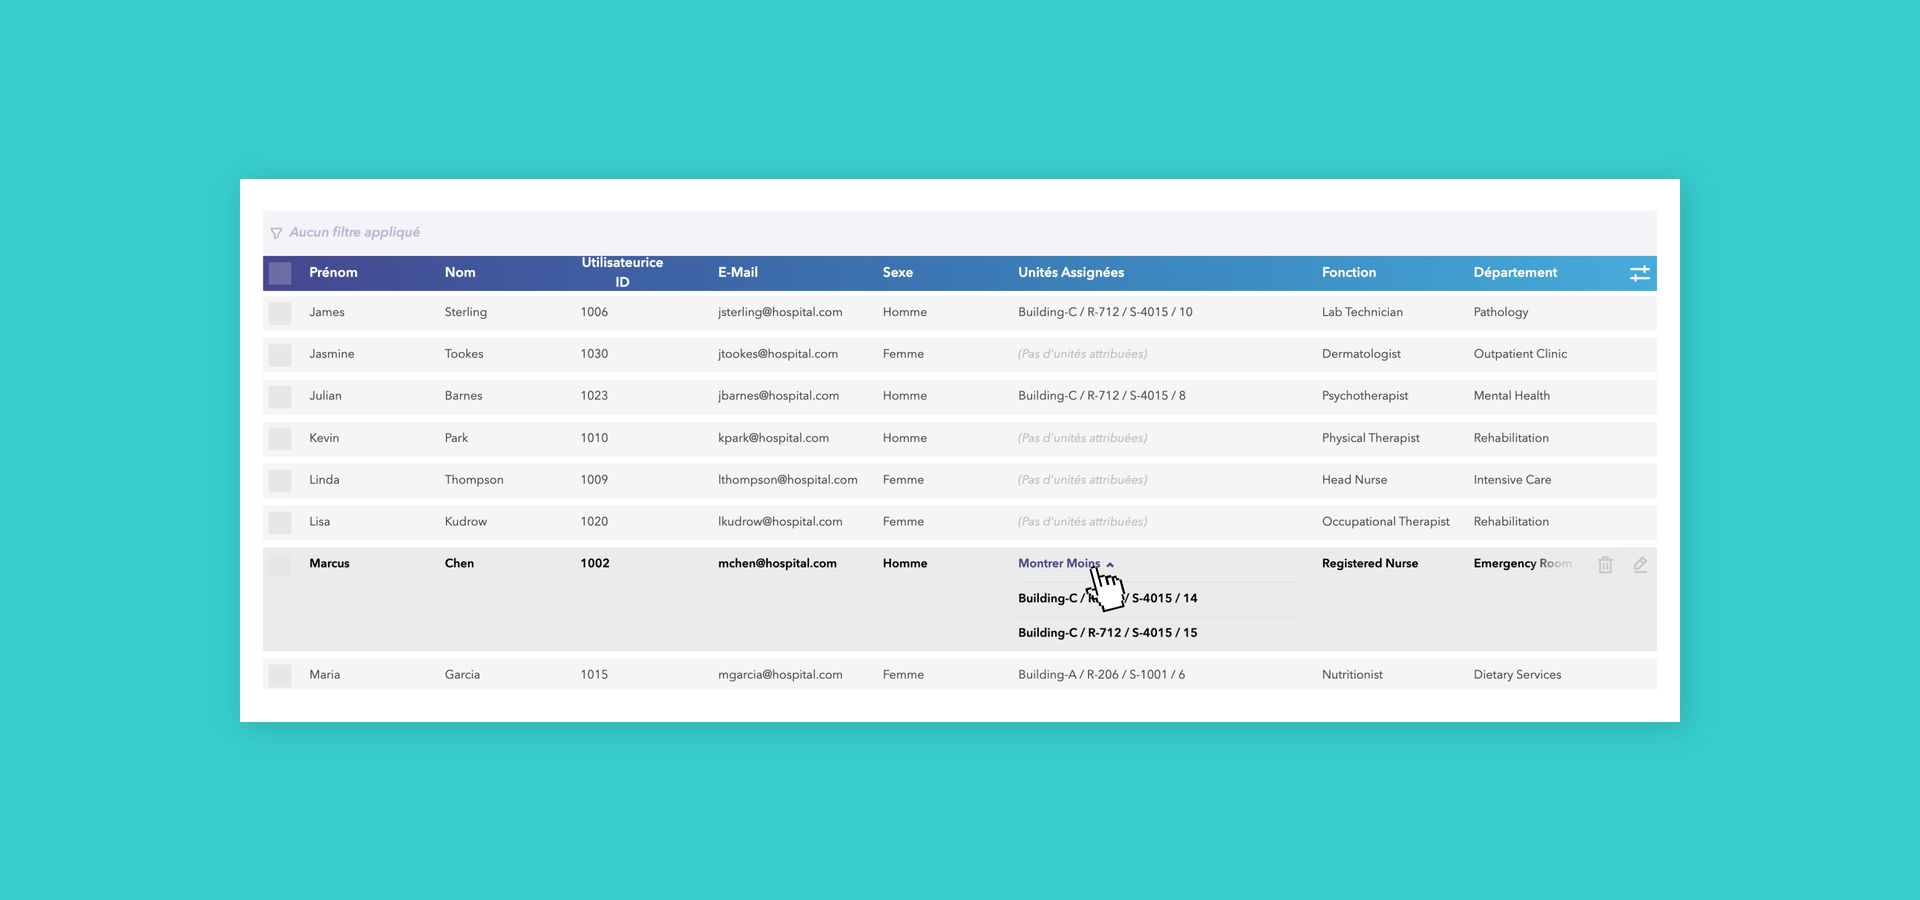Image resolution: width=1920 pixels, height=900 pixels.
Task: Click the Fonction column header
Action: (x=1348, y=272)
